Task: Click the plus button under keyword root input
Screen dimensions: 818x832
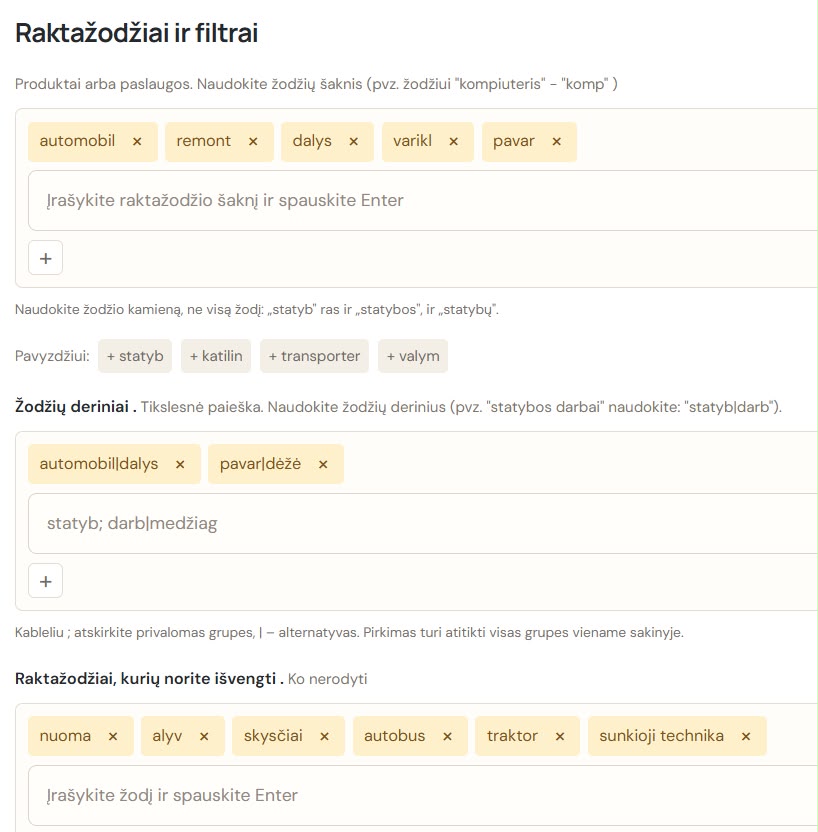Action: pos(46,258)
